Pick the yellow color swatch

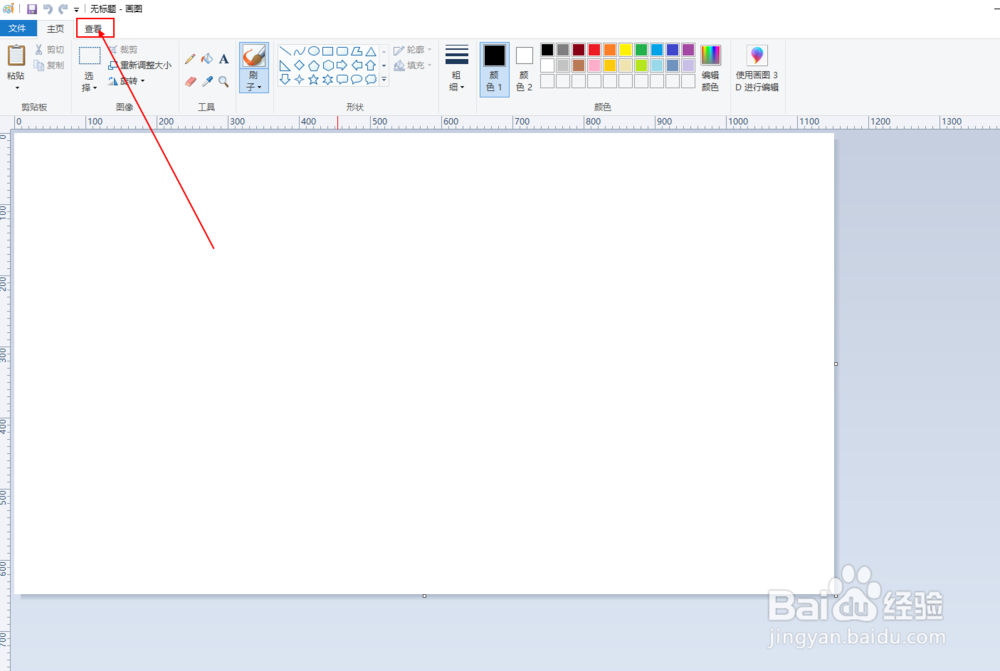click(626, 50)
